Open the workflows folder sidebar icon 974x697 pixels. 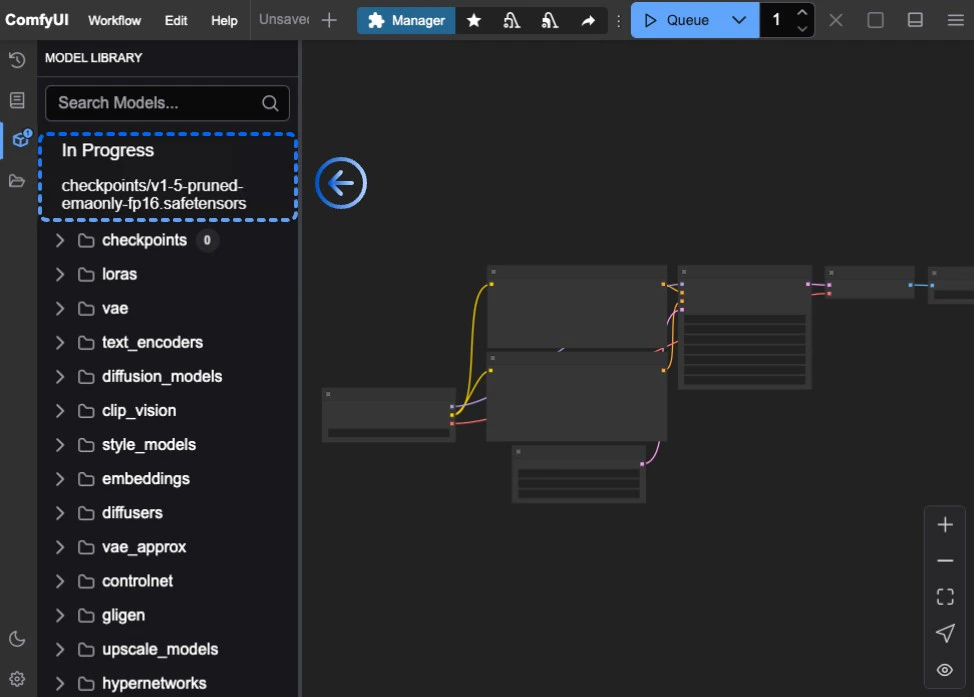(x=17, y=181)
